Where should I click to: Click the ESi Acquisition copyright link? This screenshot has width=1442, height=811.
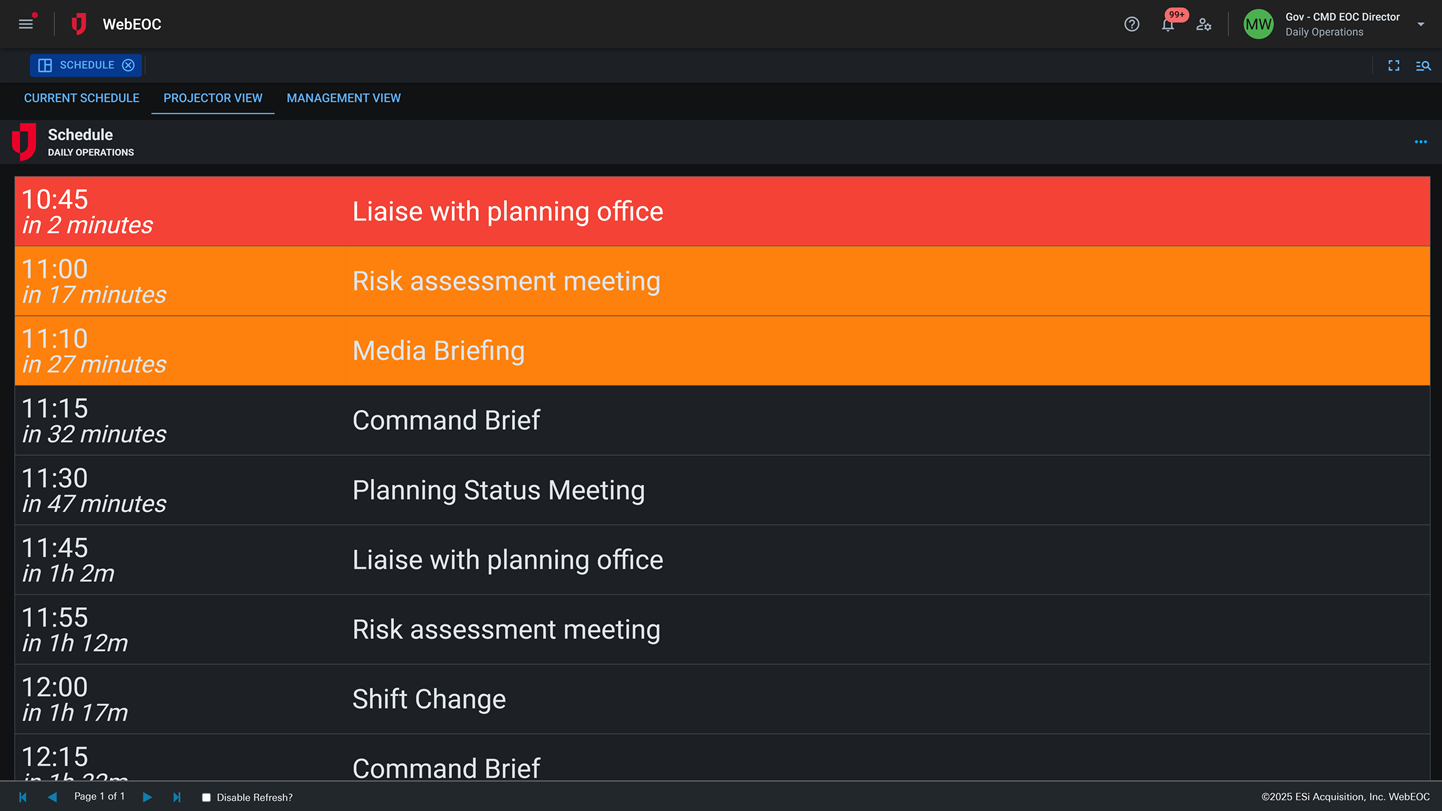tap(1348, 796)
